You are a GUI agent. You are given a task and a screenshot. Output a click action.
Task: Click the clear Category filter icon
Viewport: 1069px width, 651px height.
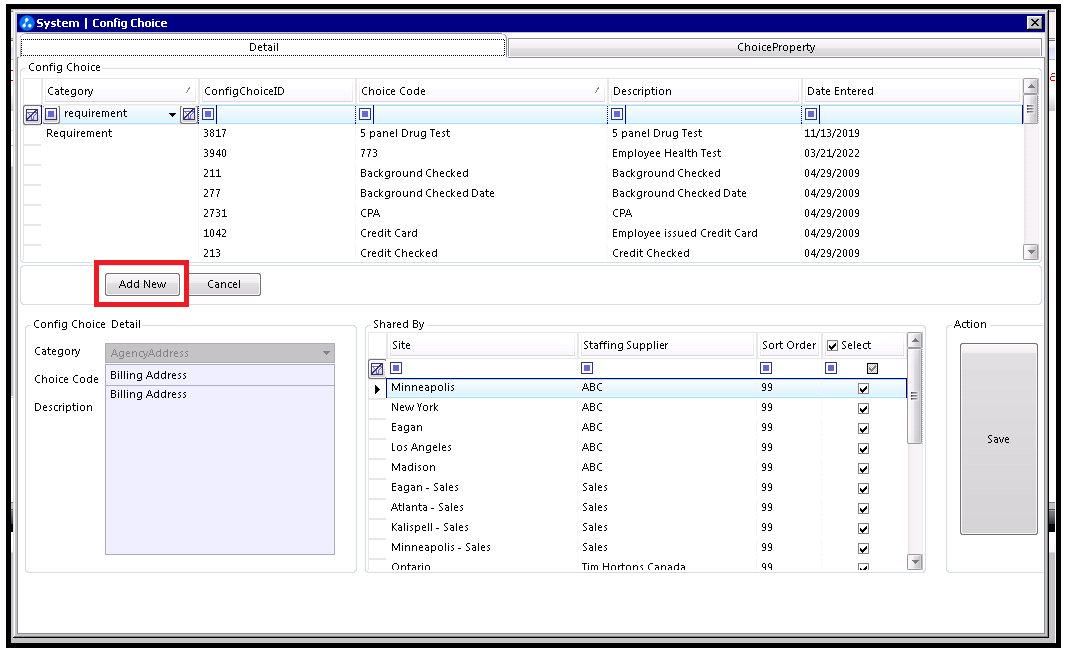click(189, 115)
